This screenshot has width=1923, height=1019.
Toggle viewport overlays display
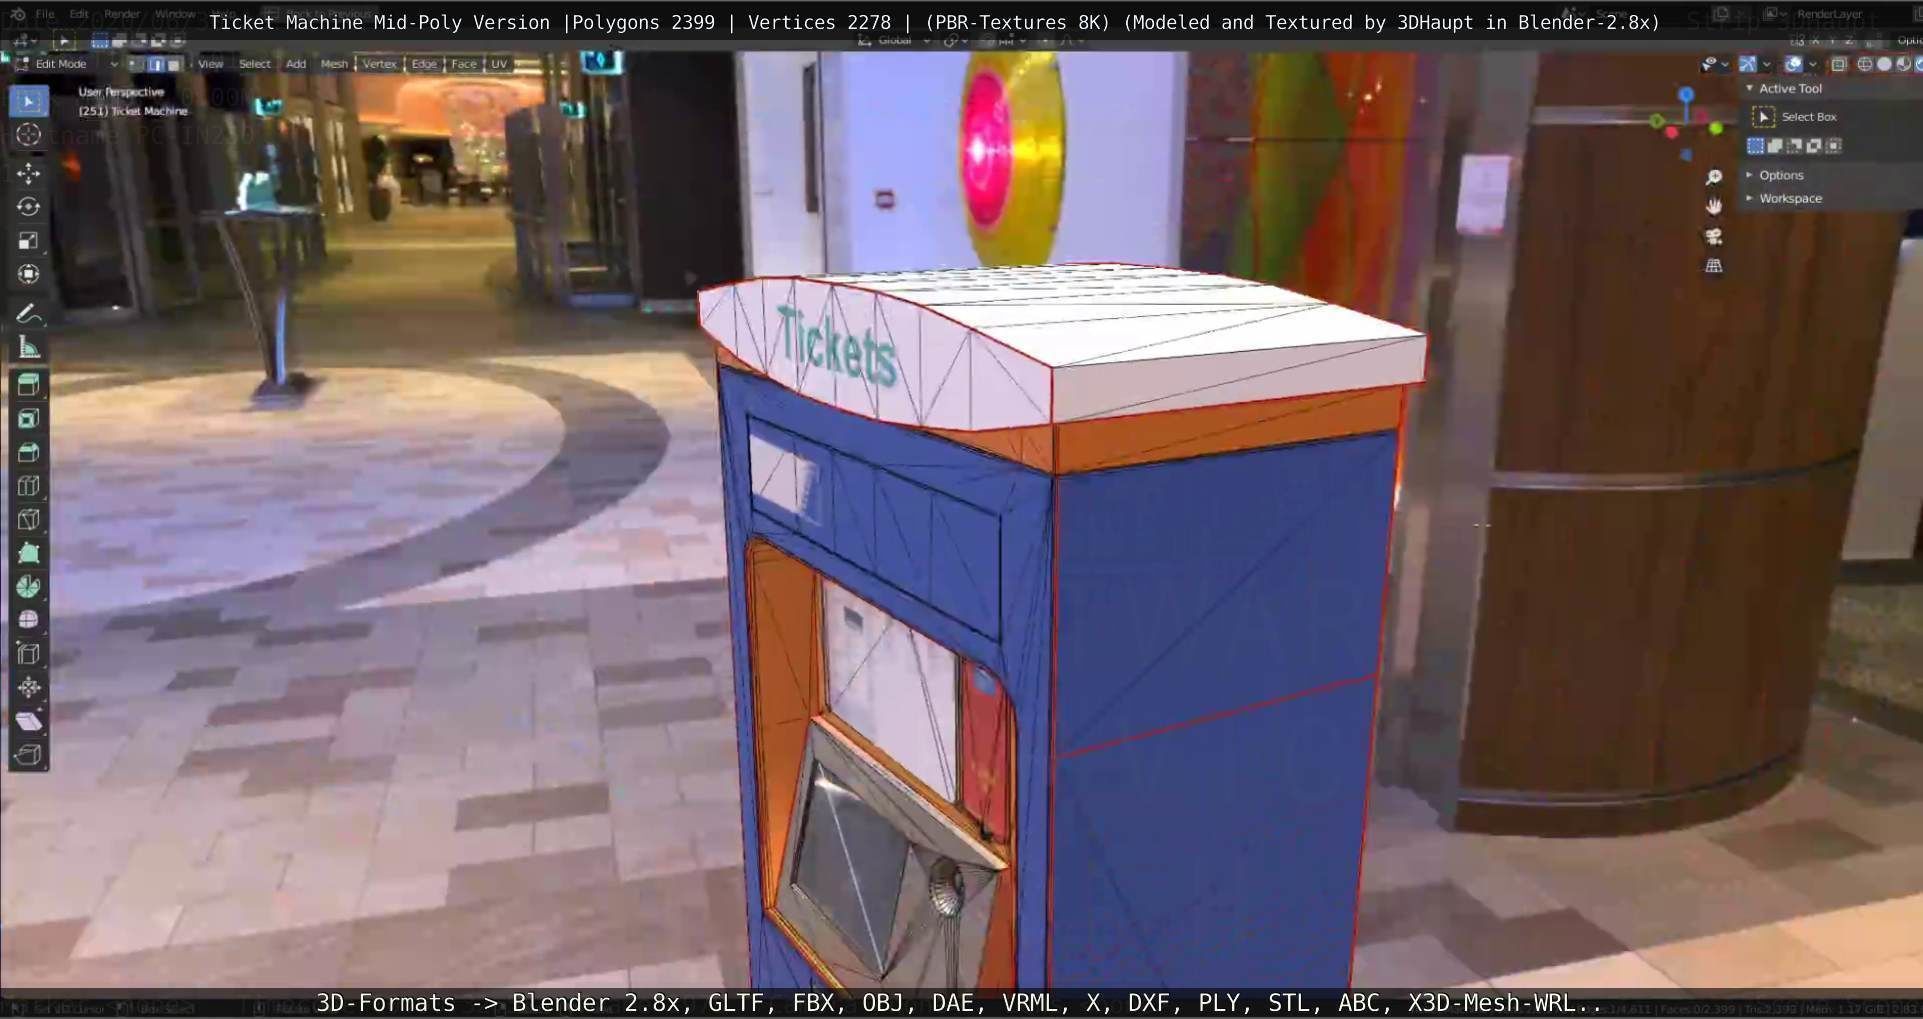pyautogui.click(x=1794, y=64)
